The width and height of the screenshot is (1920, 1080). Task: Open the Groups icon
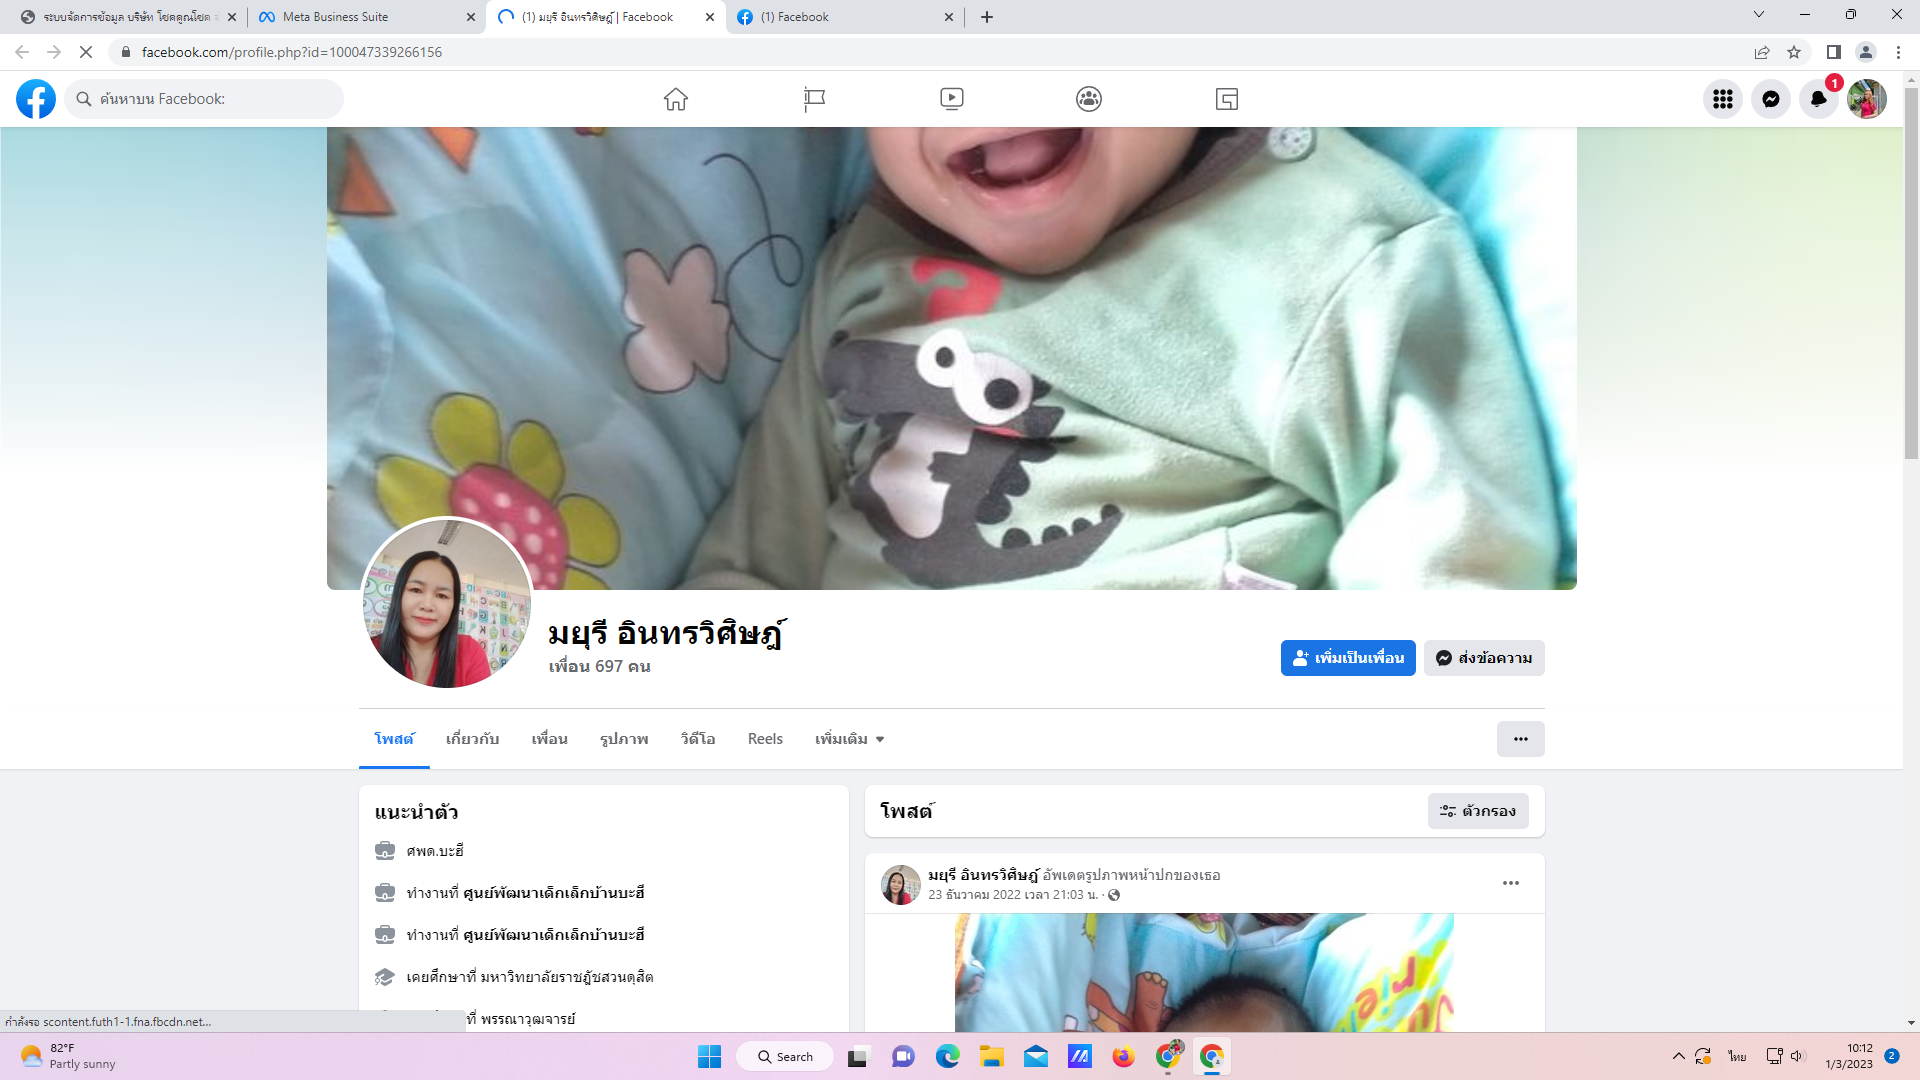tap(1089, 99)
